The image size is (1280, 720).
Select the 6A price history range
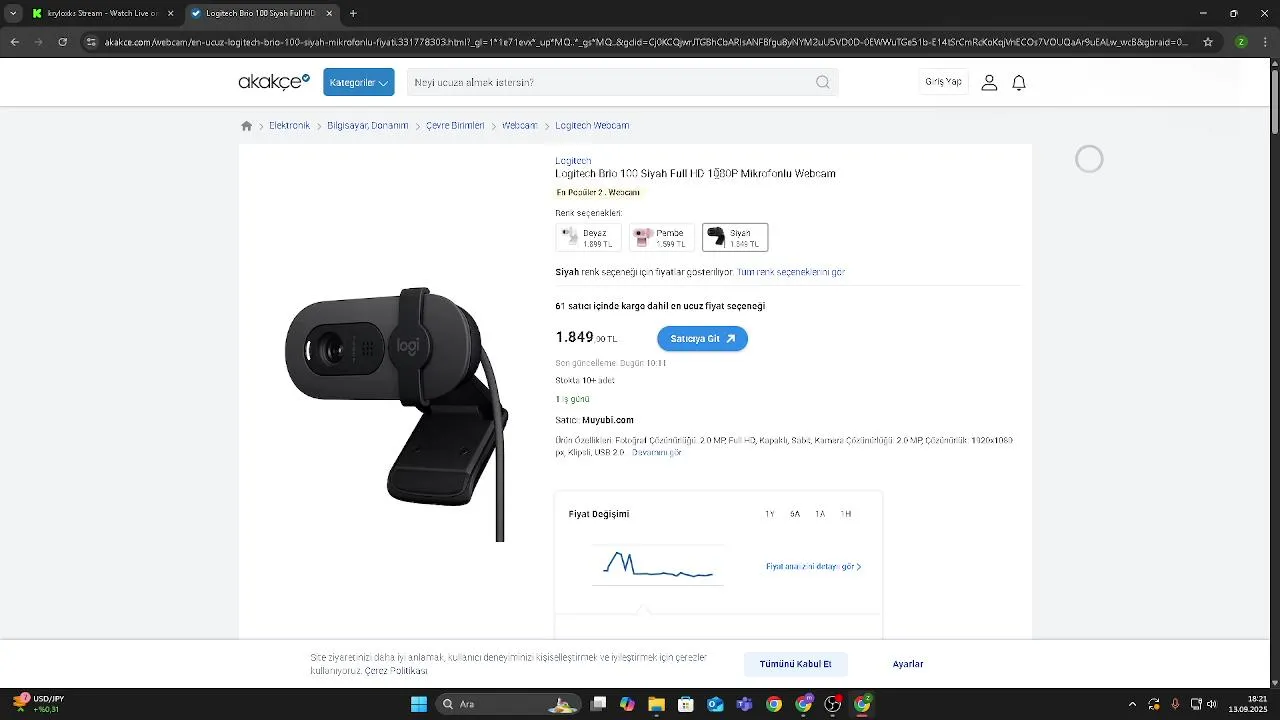point(795,514)
